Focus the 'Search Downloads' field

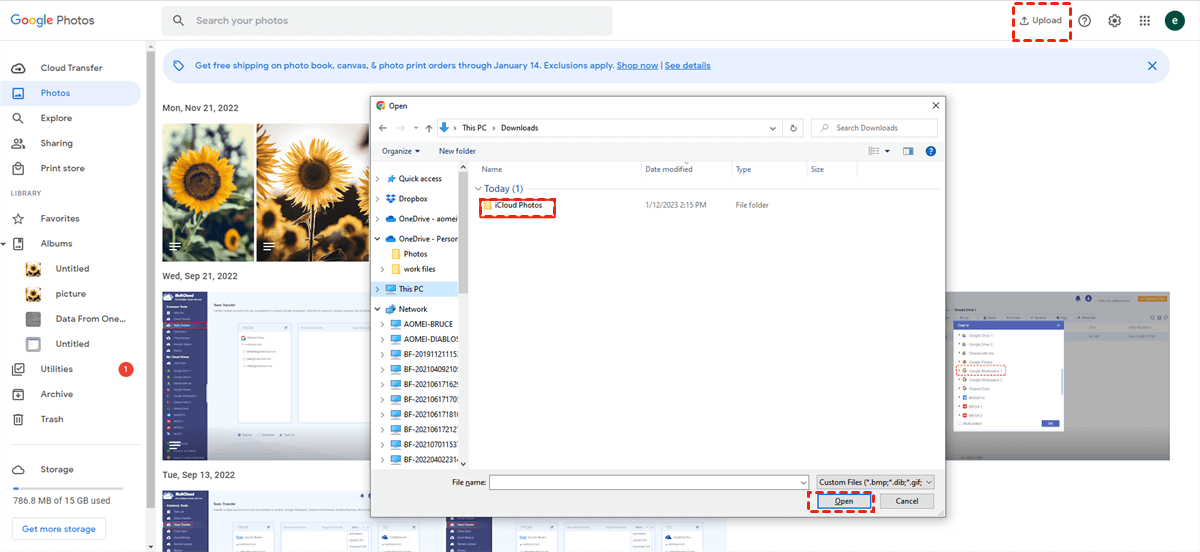click(874, 128)
